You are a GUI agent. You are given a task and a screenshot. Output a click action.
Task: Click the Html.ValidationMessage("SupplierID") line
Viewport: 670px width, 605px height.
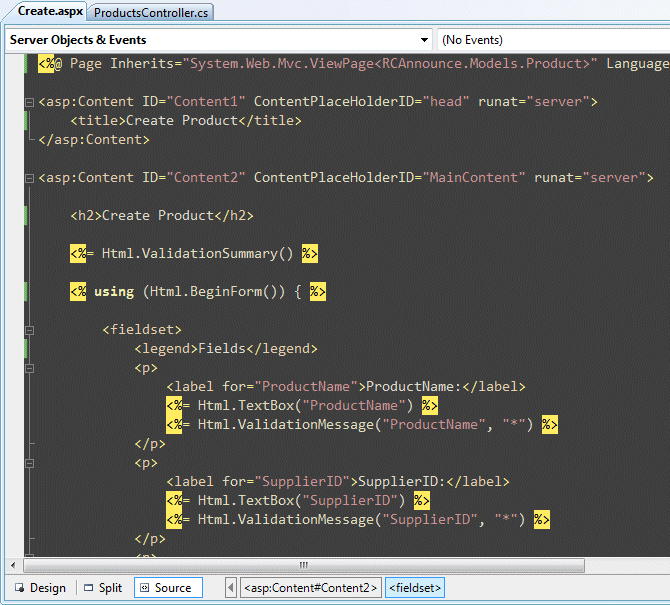[358, 520]
